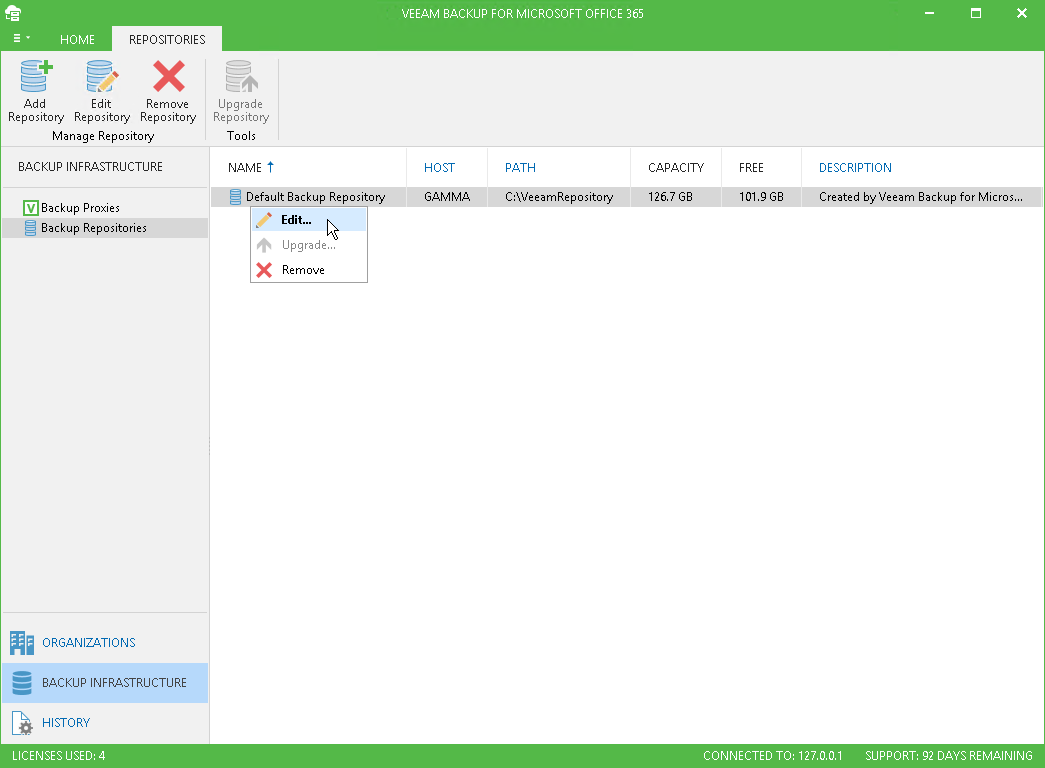
Task: Click CONNECTED TO: 127.0.0.1 status text
Action: click(772, 756)
